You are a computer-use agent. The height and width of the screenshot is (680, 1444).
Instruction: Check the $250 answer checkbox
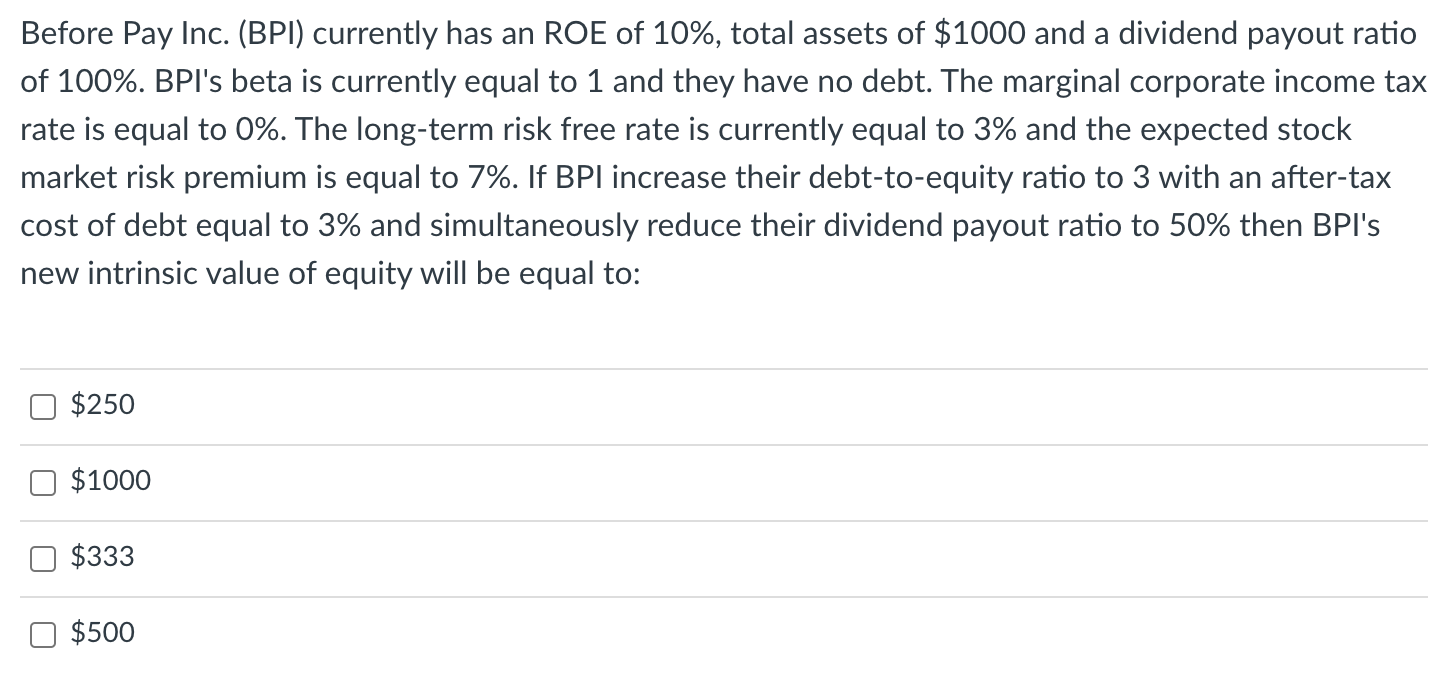pos(42,406)
